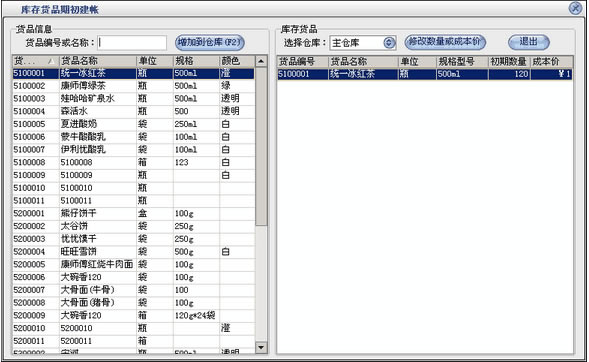Sort goods list by 单位 column header
589x362 pixels.
(154, 61)
